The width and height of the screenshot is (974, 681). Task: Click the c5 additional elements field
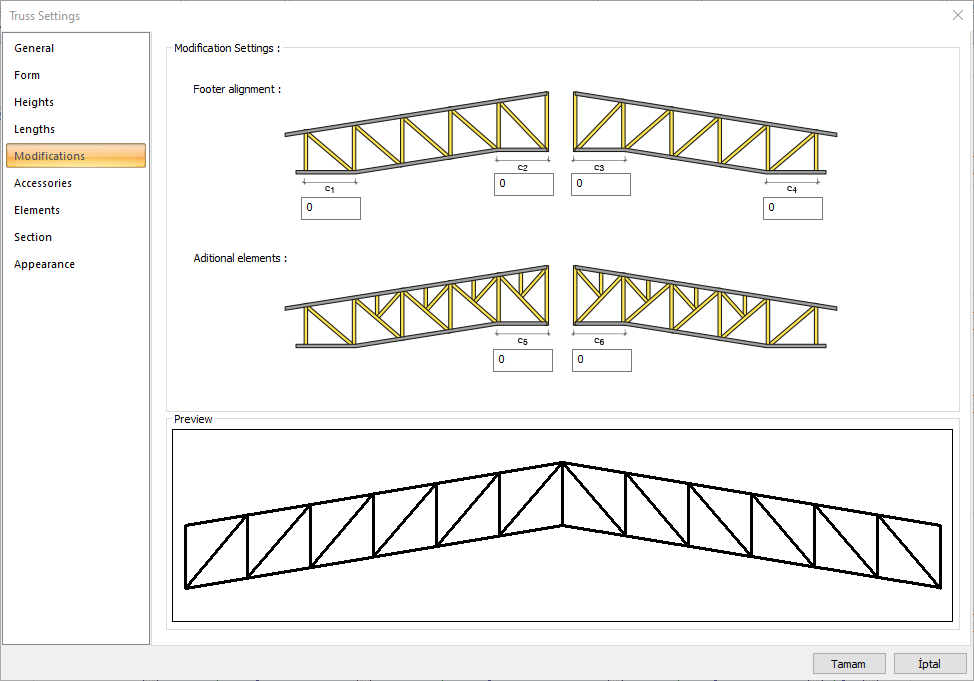tap(523, 360)
